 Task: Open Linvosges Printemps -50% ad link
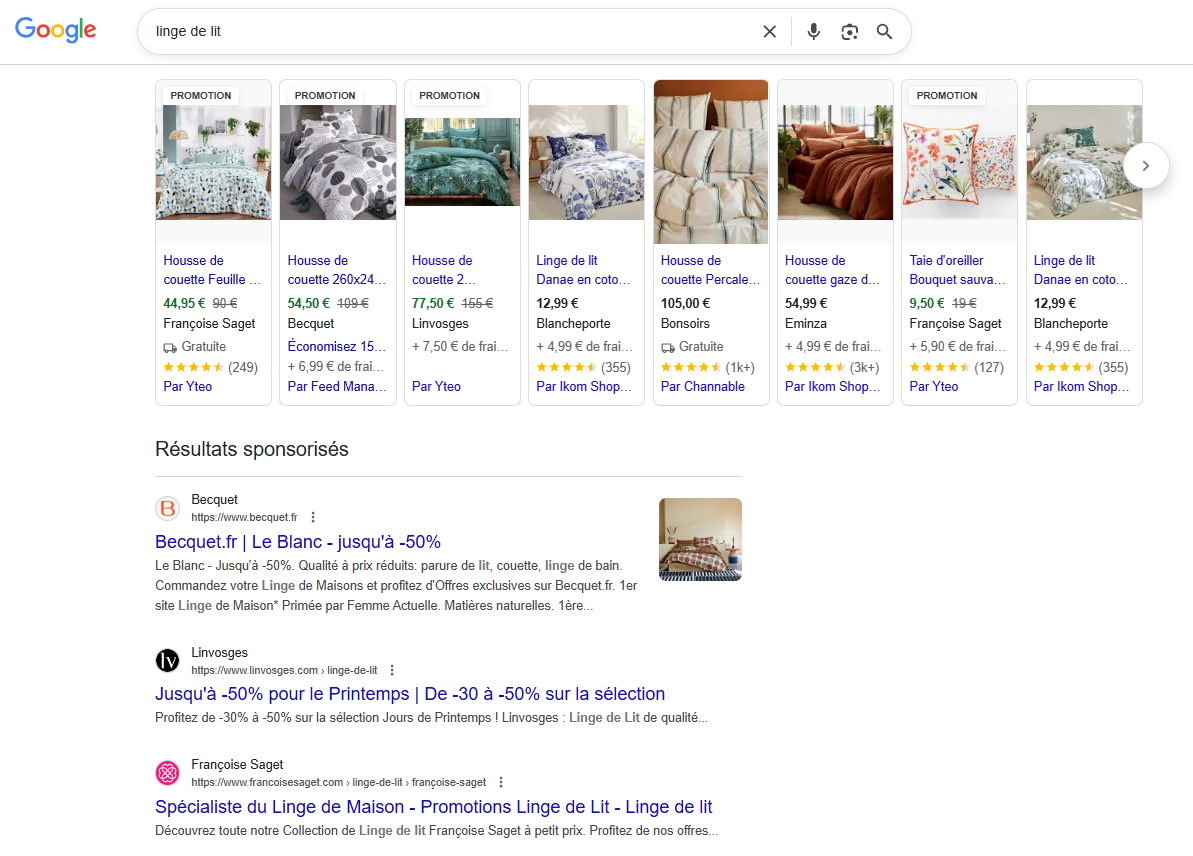pos(410,694)
